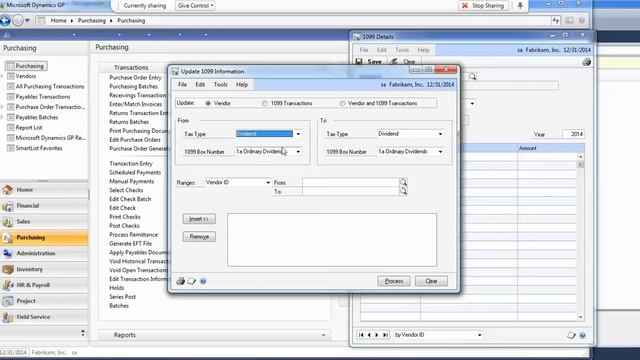Select the Vendor update radio button
This screenshot has height=360, width=640.
click(208, 104)
